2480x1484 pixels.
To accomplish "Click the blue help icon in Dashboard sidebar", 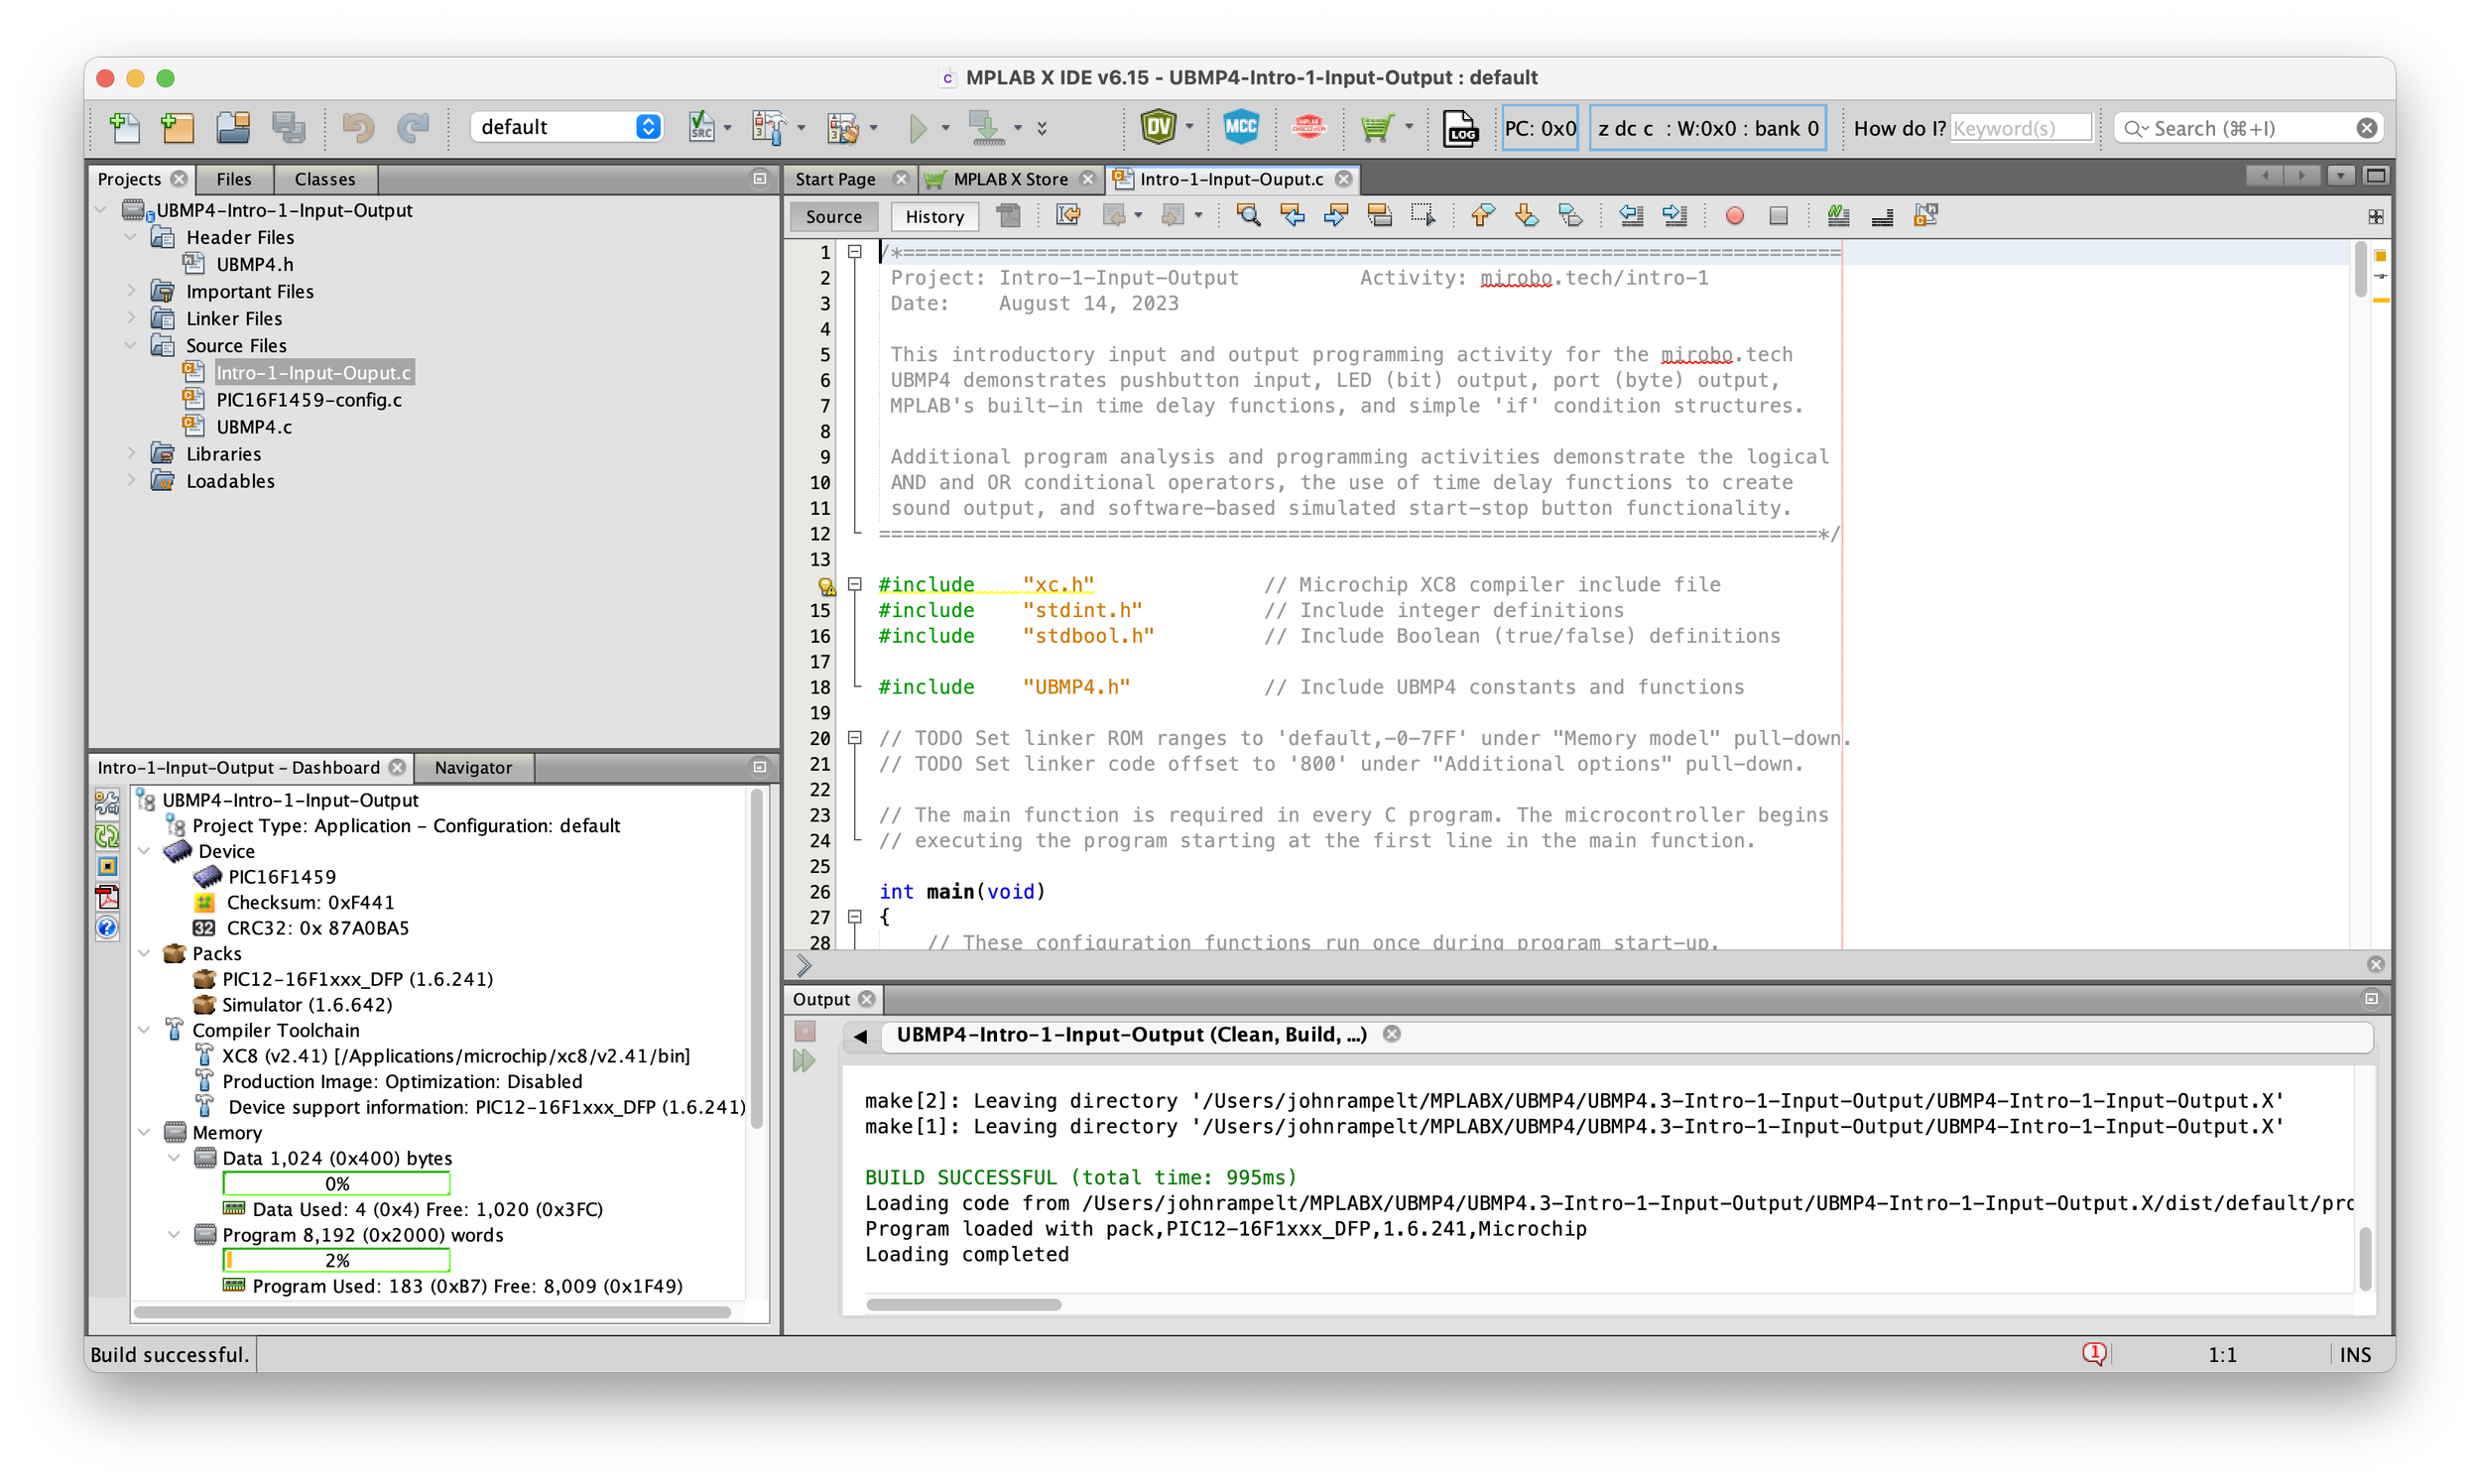I will point(107,927).
